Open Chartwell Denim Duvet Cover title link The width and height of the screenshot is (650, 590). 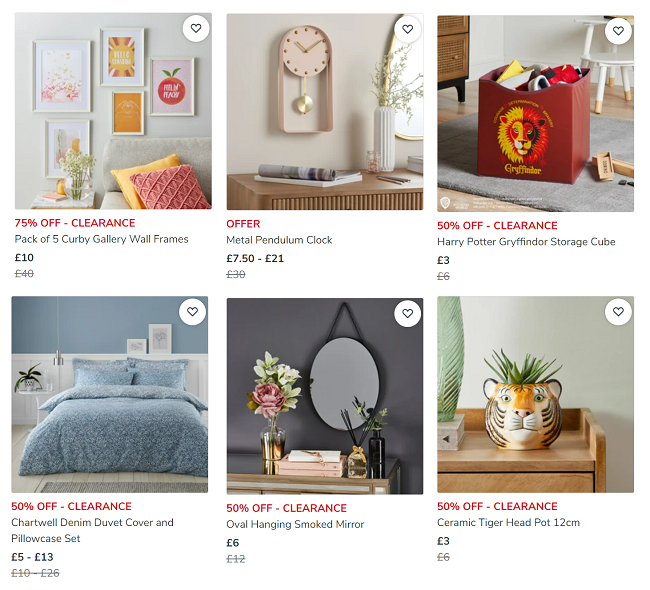tap(92, 530)
